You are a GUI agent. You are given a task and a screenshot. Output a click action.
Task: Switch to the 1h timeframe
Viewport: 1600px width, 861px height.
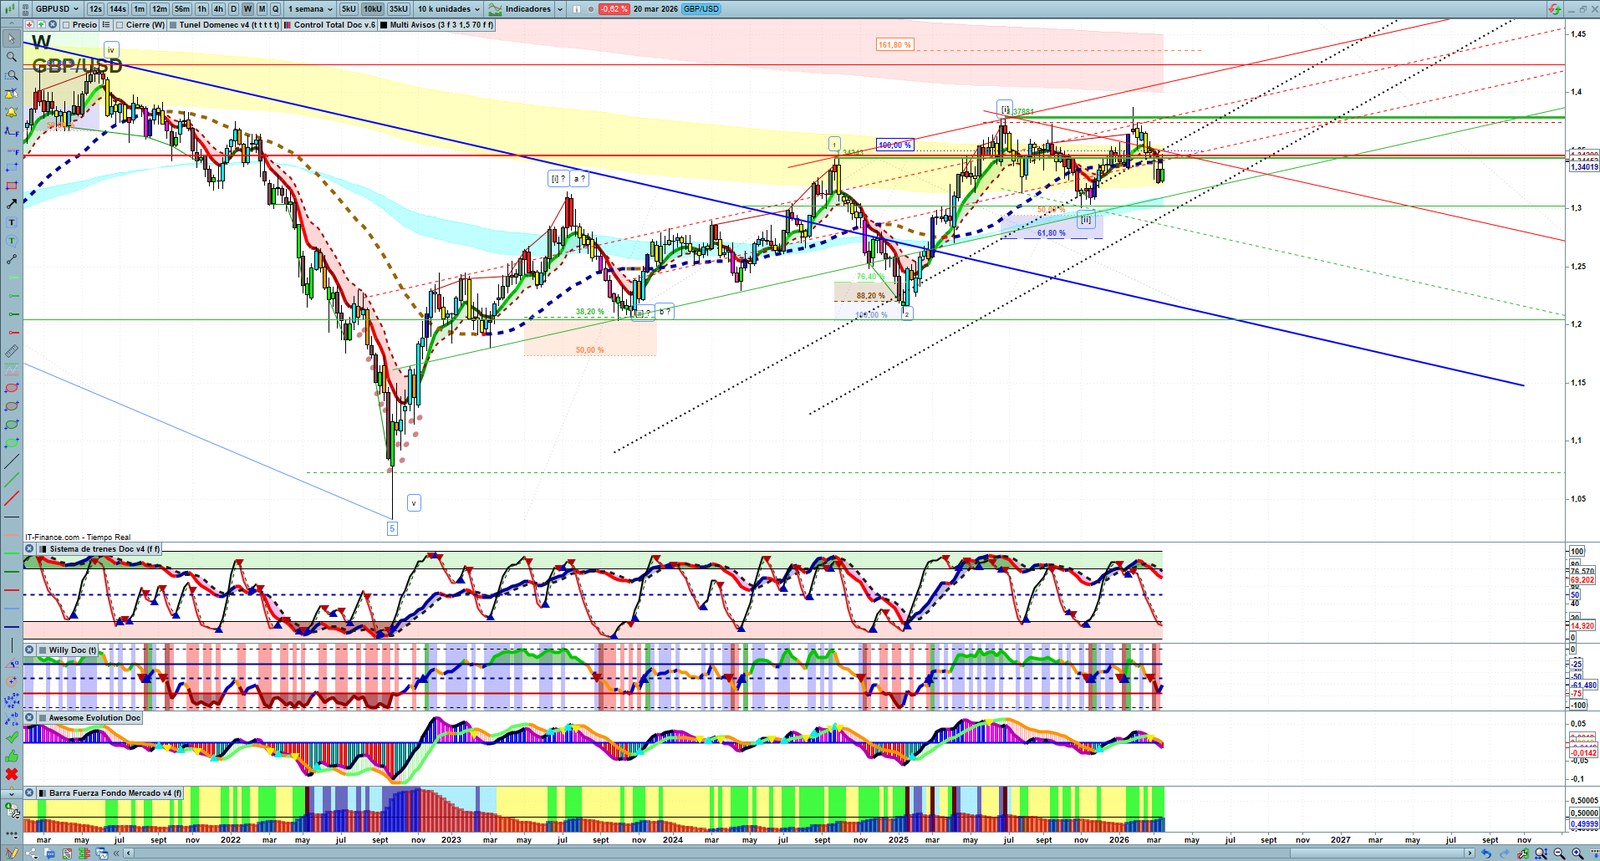click(202, 9)
